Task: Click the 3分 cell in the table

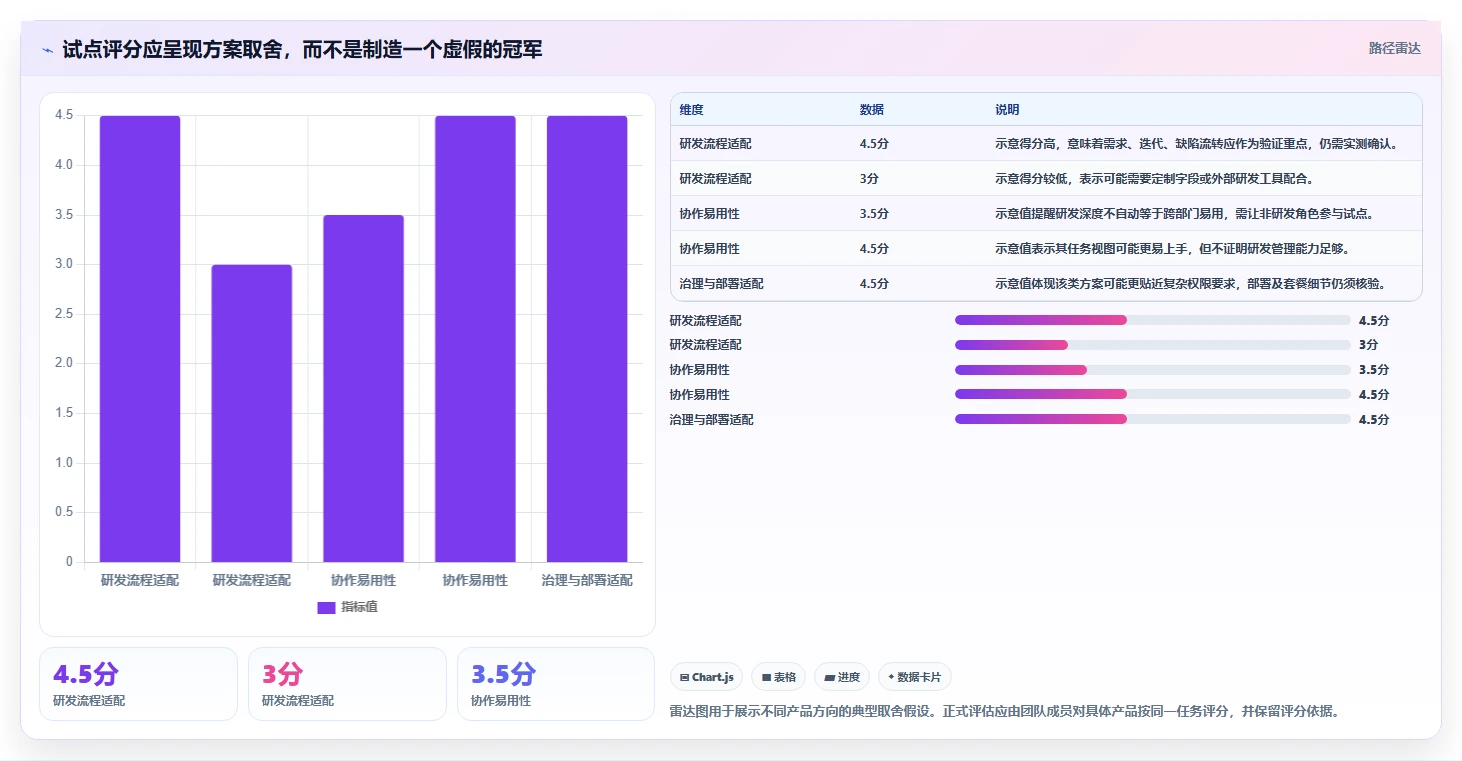Action: (x=869, y=179)
